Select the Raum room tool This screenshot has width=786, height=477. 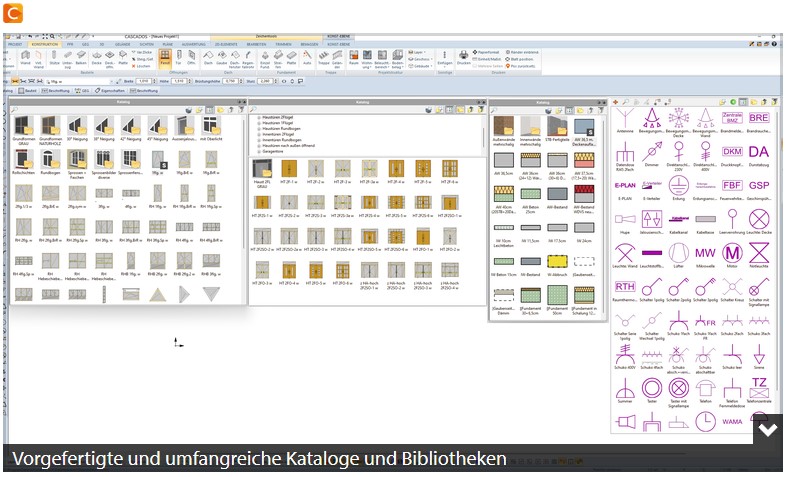pos(354,58)
